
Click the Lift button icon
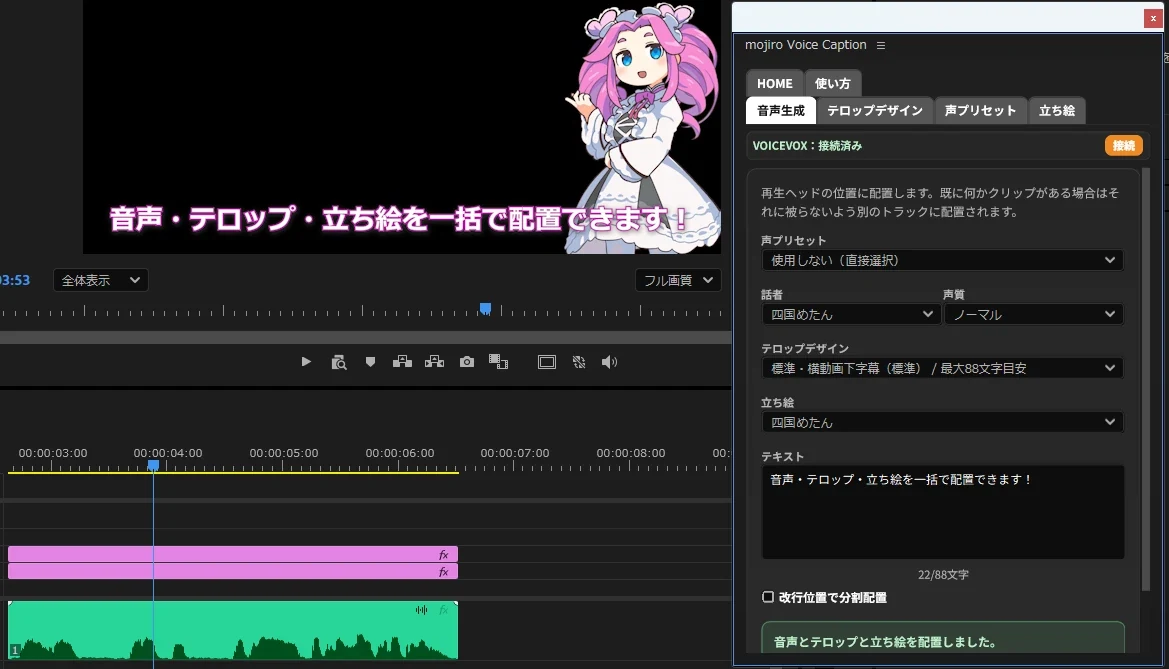[403, 362]
